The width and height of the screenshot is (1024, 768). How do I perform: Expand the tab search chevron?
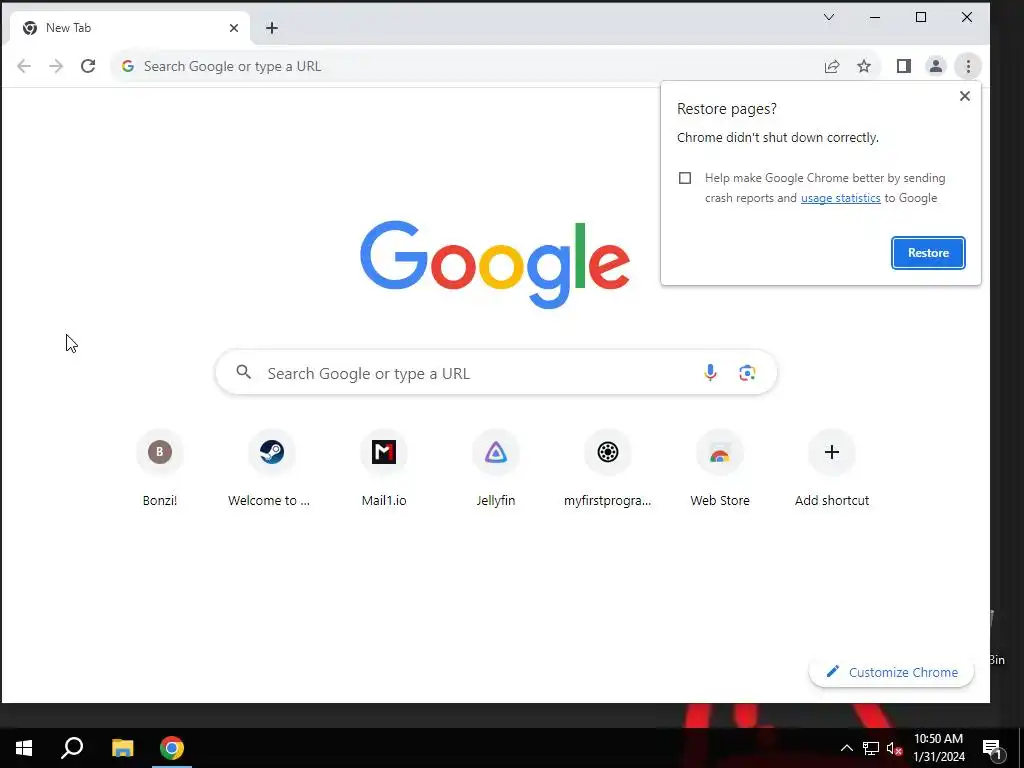pos(829,17)
